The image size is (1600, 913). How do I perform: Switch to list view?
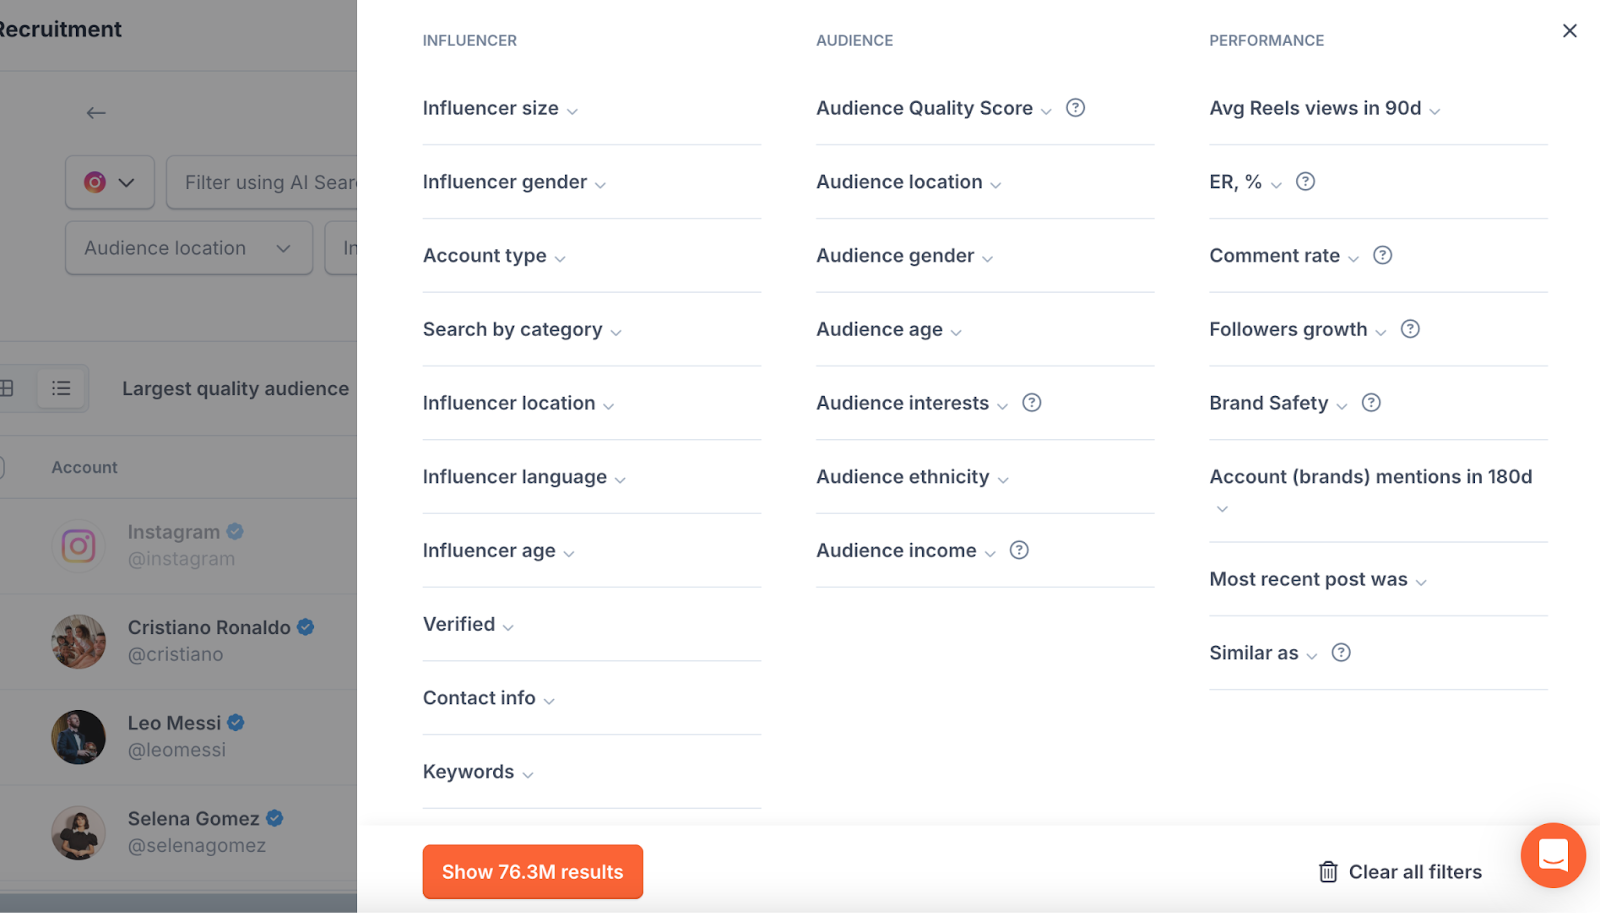[x=61, y=388]
